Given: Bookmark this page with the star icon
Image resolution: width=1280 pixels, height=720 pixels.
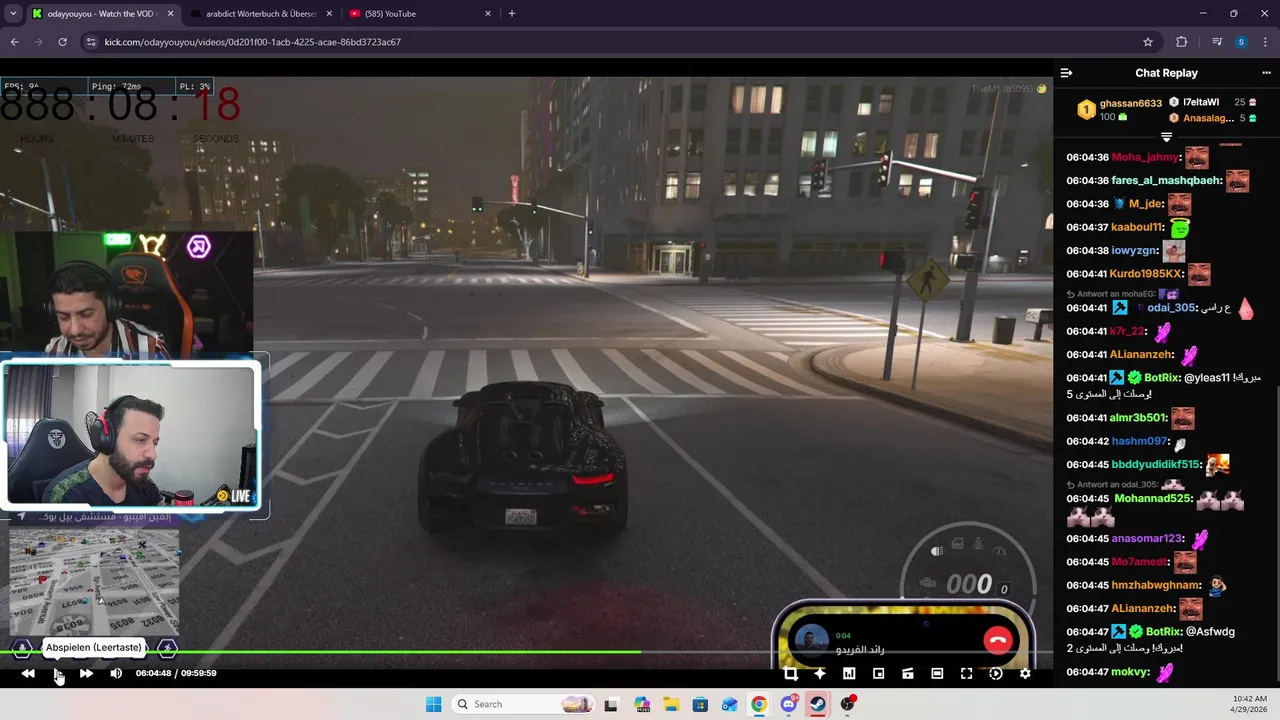Looking at the screenshot, I should 1148,42.
